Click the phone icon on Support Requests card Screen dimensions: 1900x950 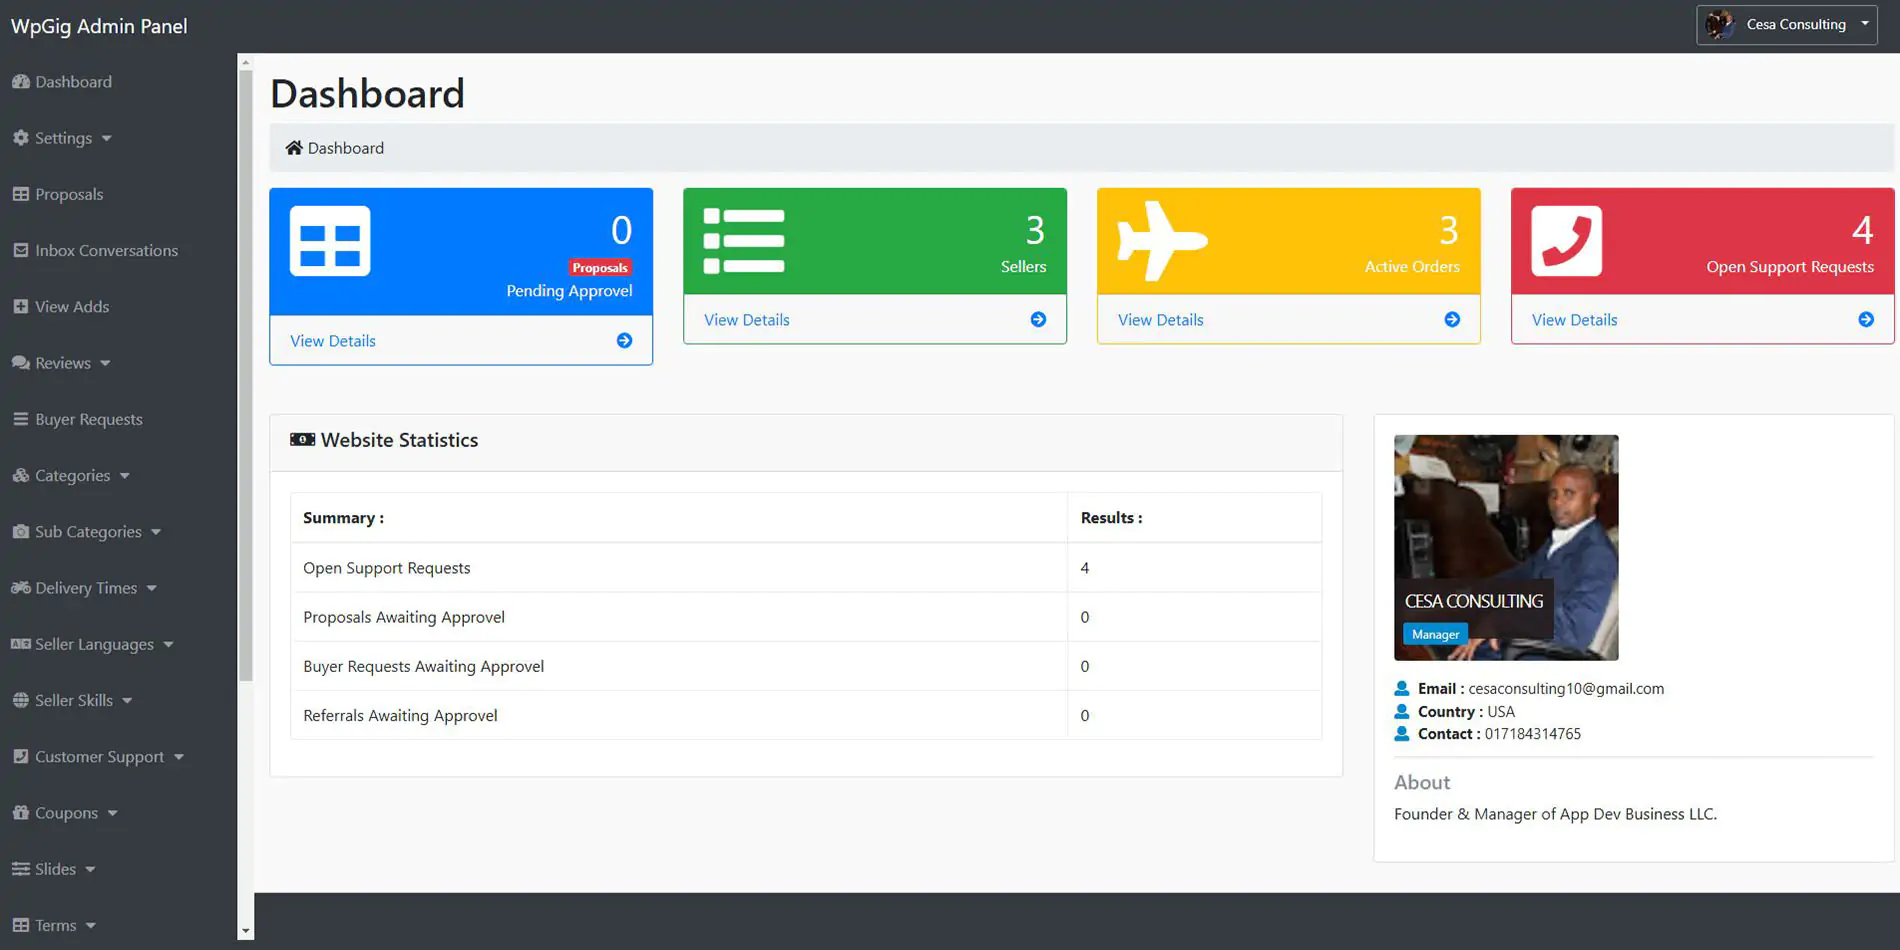pos(1566,241)
